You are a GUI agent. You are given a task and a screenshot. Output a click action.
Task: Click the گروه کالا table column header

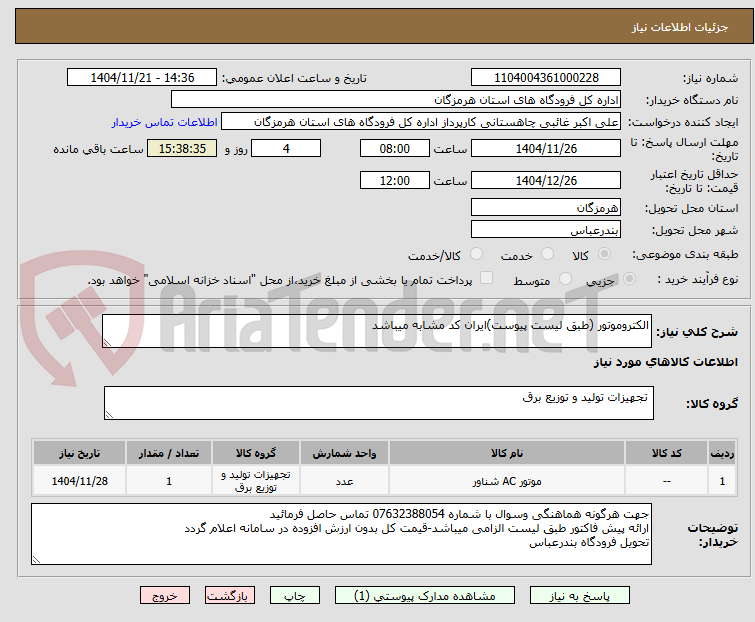point(256,453)
